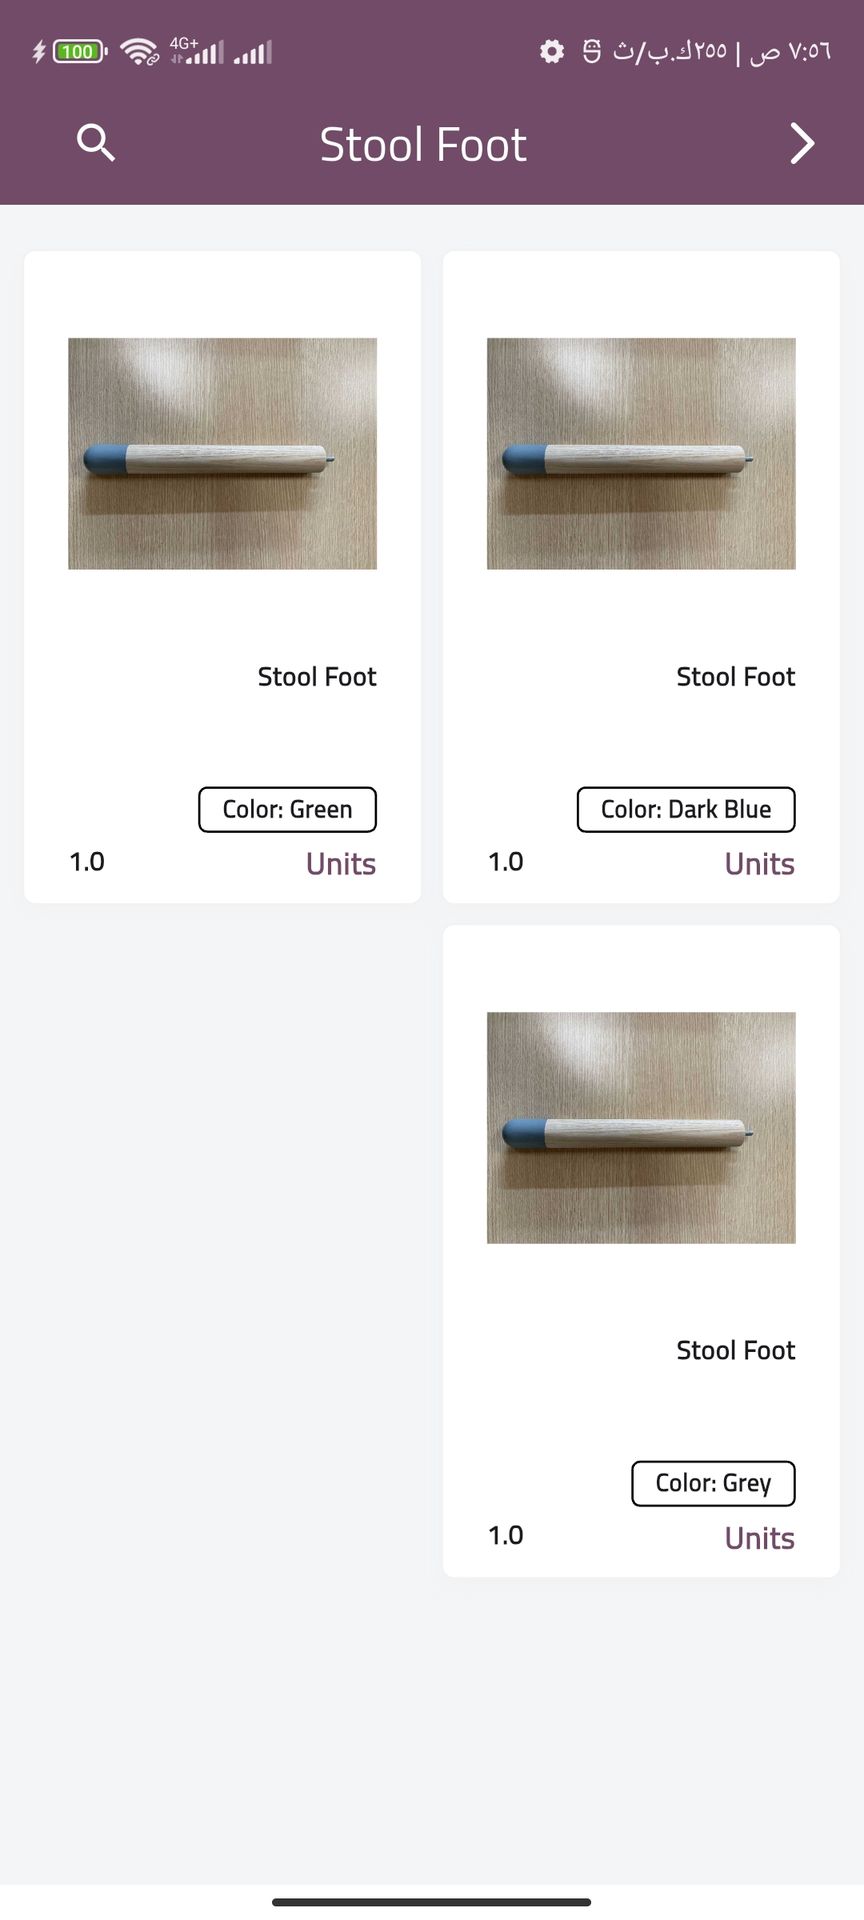Image resolution: width=864 pixels, height=1920 pixels.
Task: Tap the Wi-Fi status icon
Action: coord(139,51)
